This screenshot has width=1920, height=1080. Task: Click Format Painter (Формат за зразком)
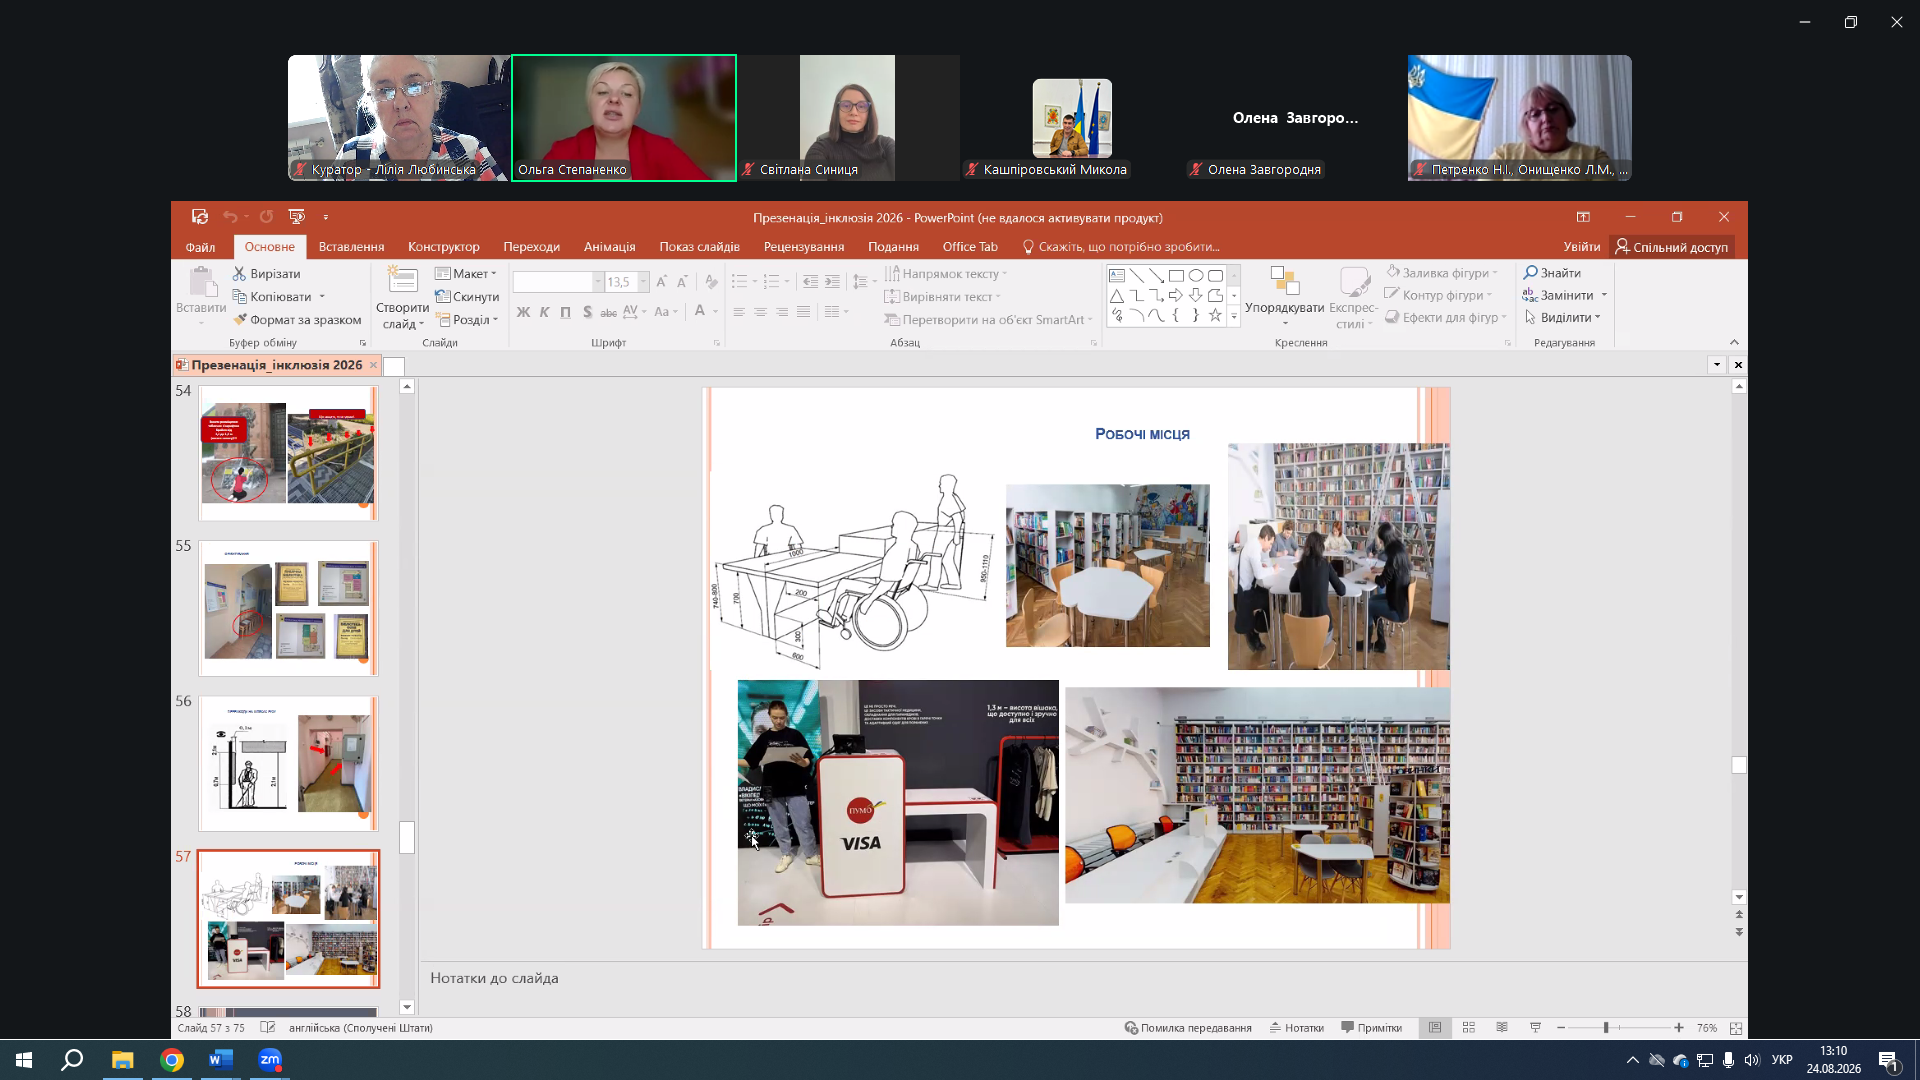[x=297, y=320]
